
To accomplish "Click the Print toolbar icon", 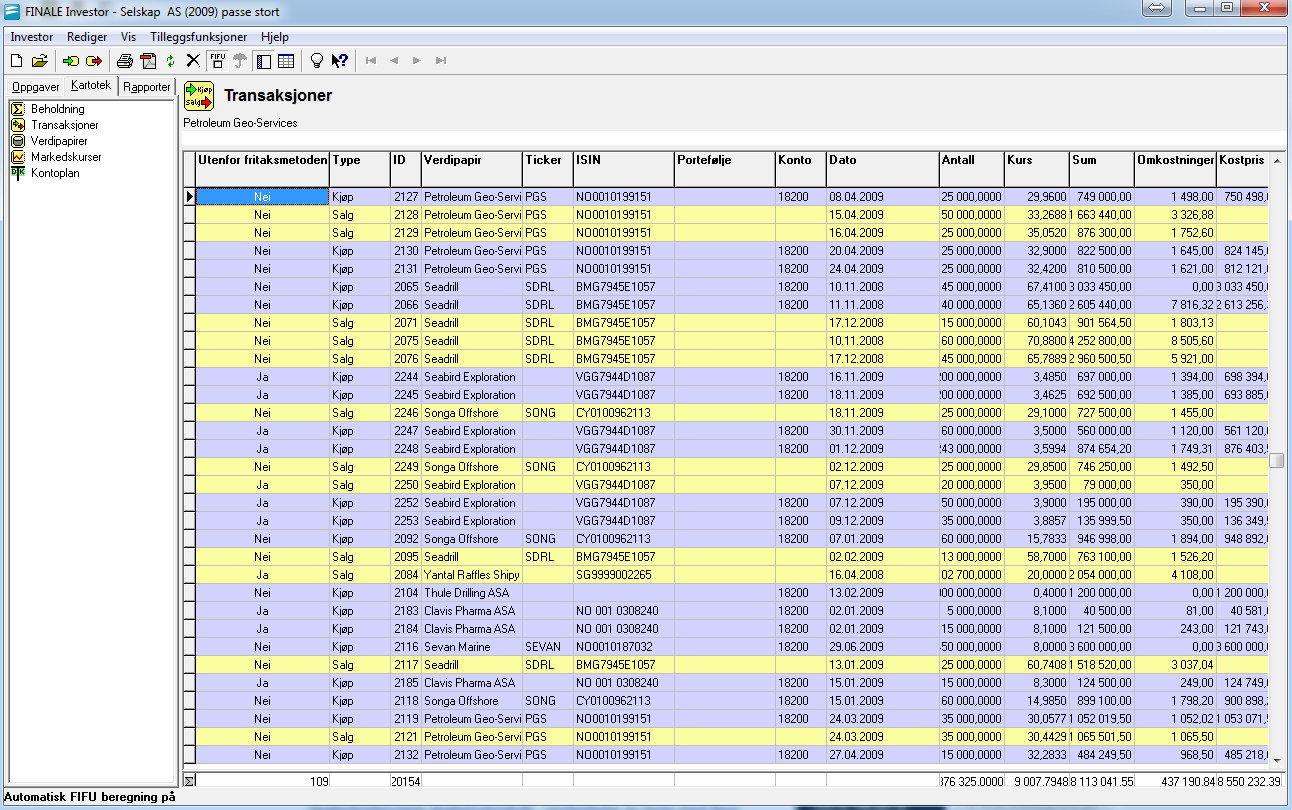I will pos(125,61).
